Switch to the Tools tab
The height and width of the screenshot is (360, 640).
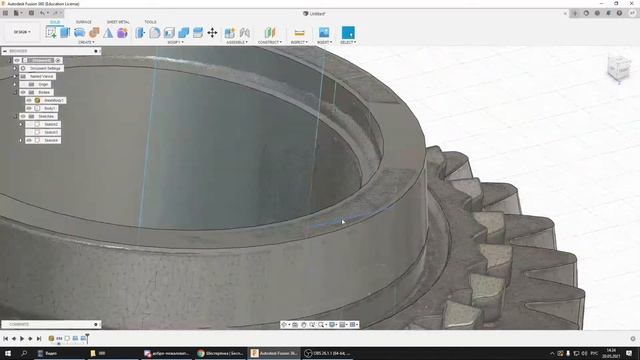click(x=150, y=22)
